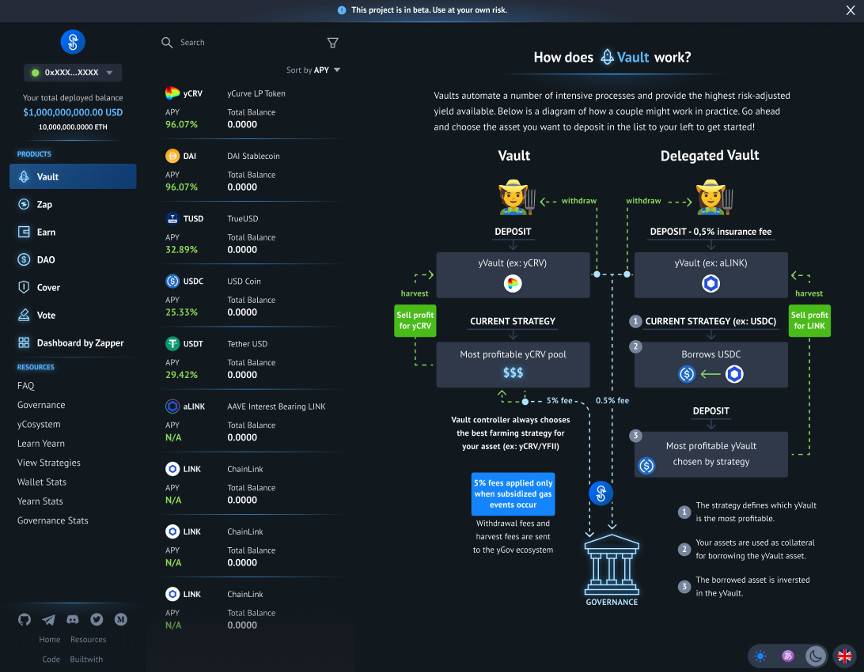Open the Telegram icon link
The image size is (864, 672).
coord(49,620)
